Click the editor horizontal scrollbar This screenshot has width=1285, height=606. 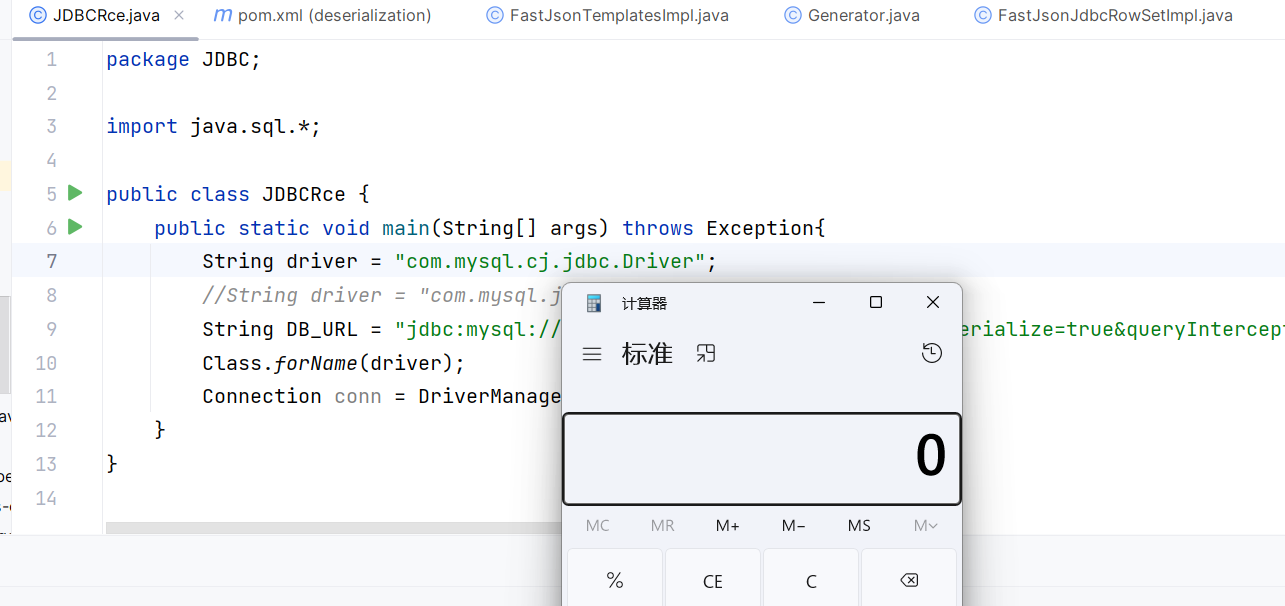(x=333, y=527)
